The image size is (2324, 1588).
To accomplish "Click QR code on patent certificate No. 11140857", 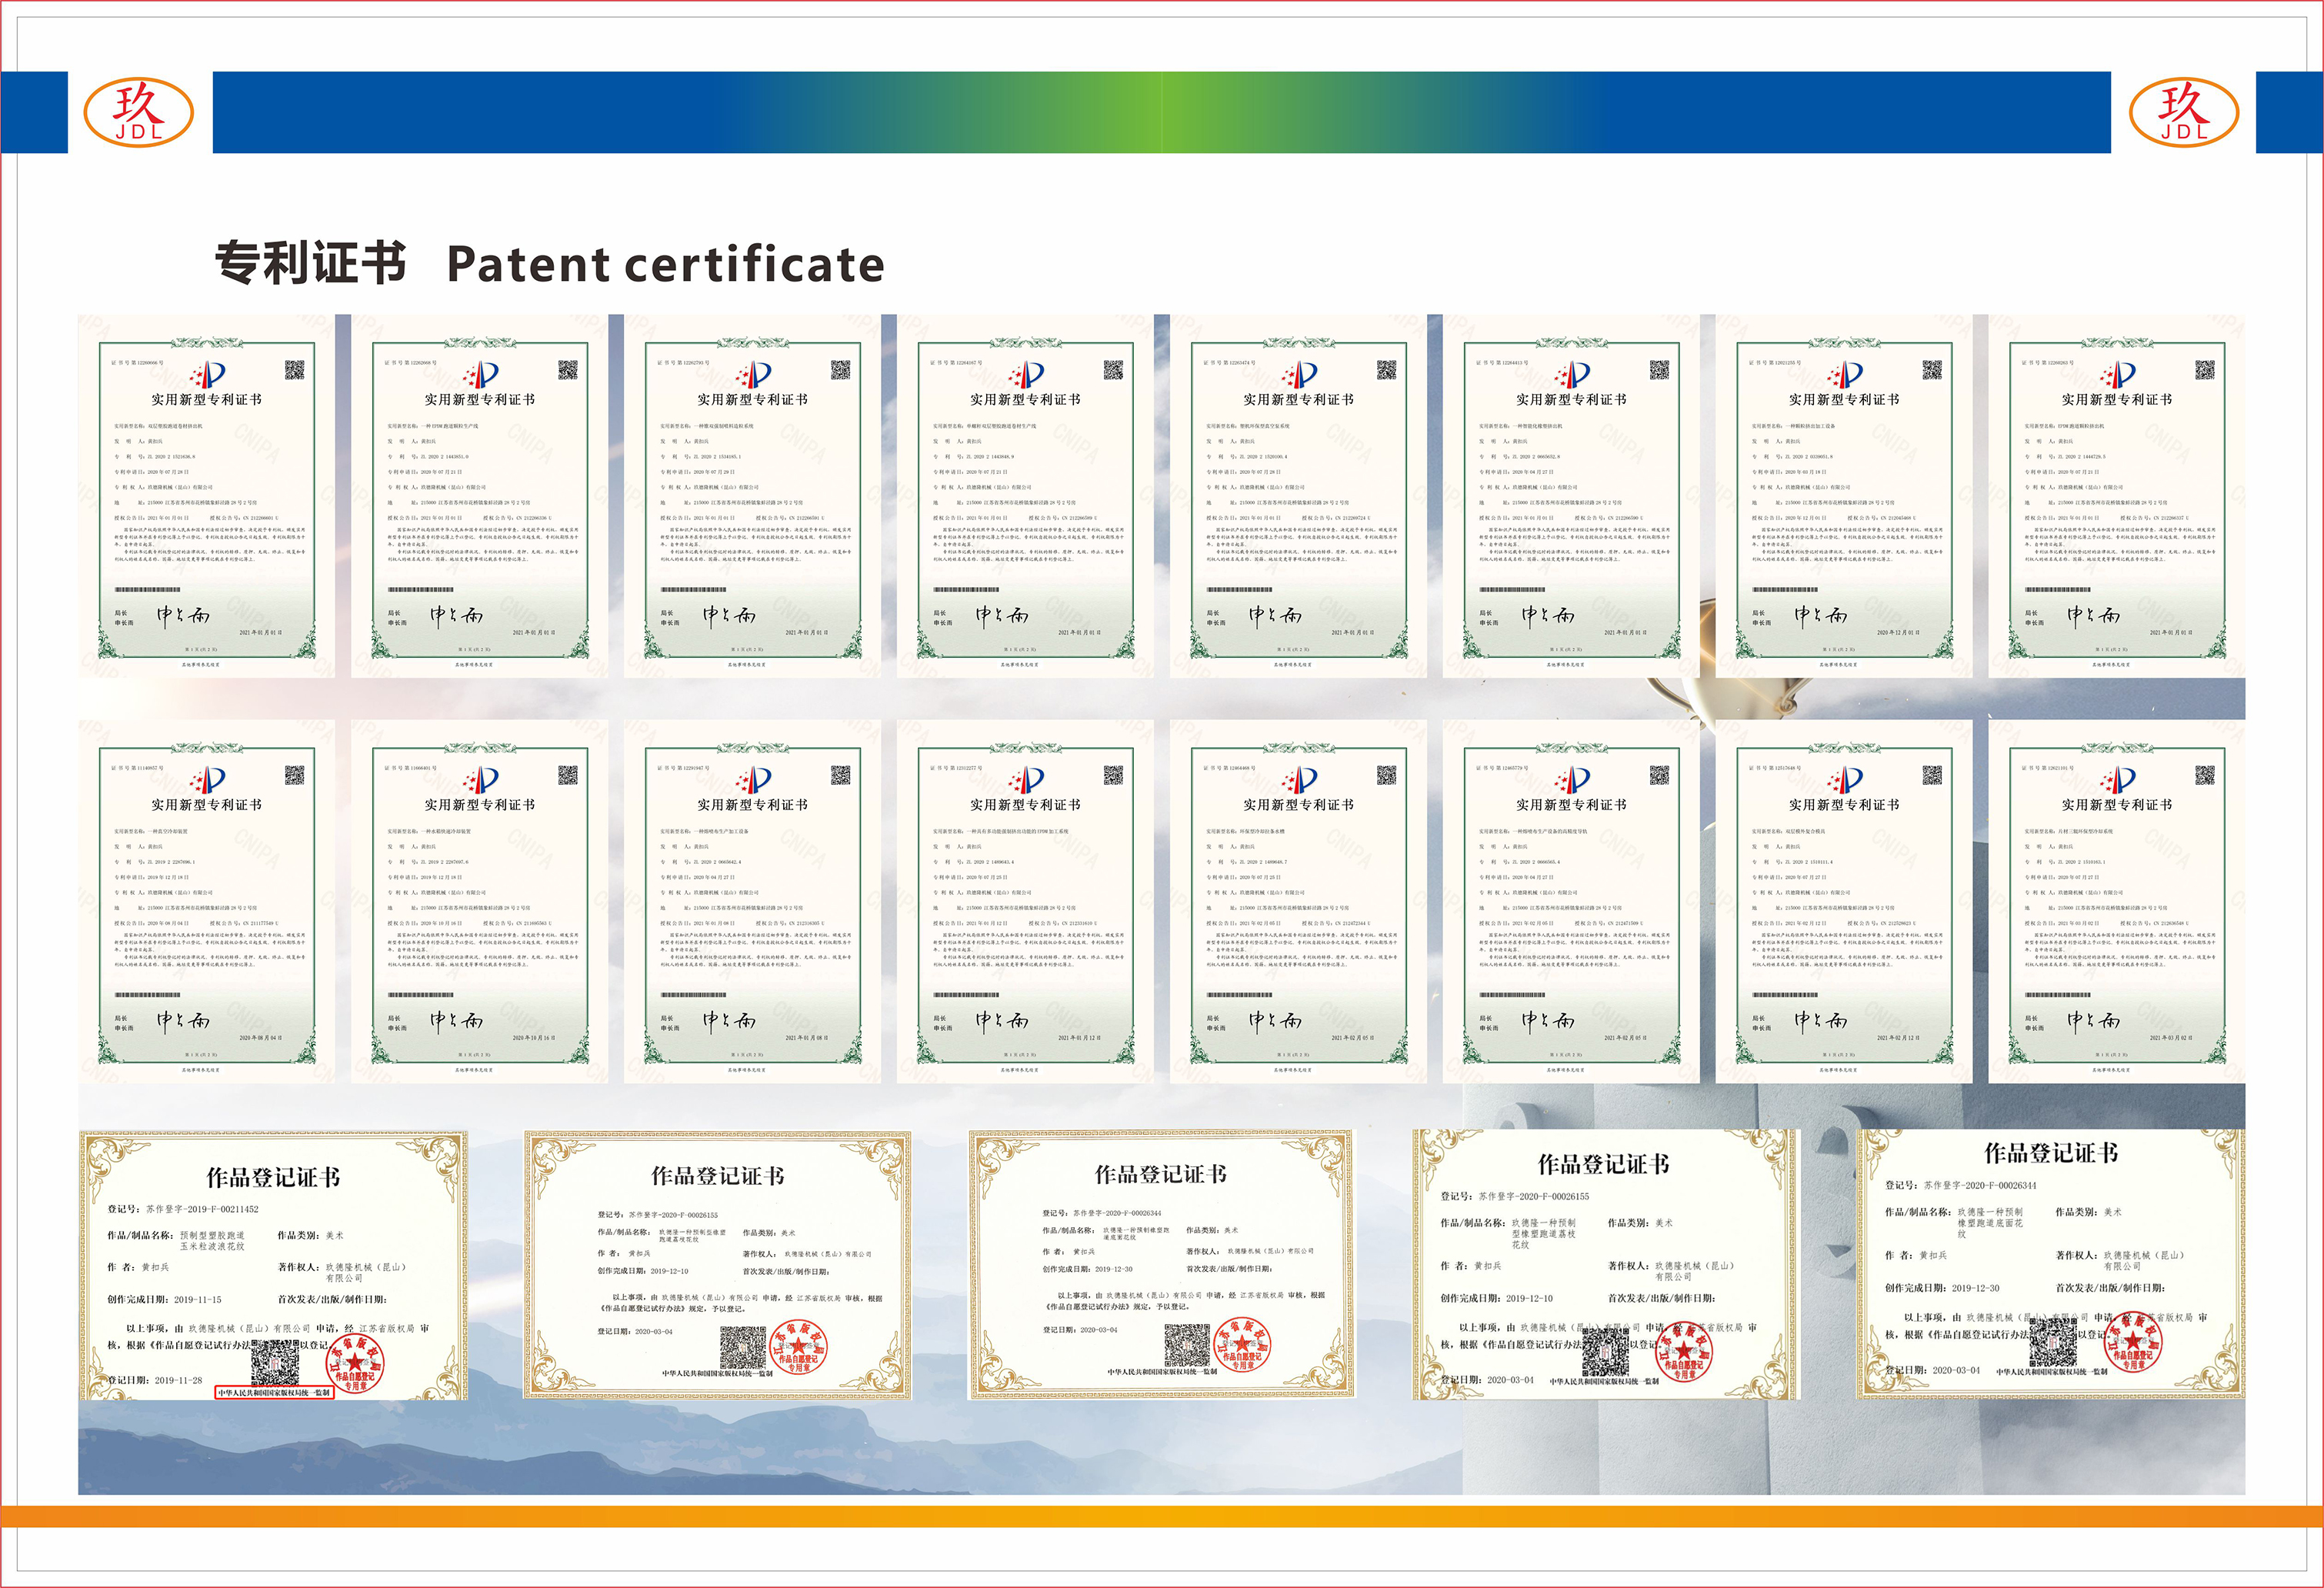I will click(294, 776).
